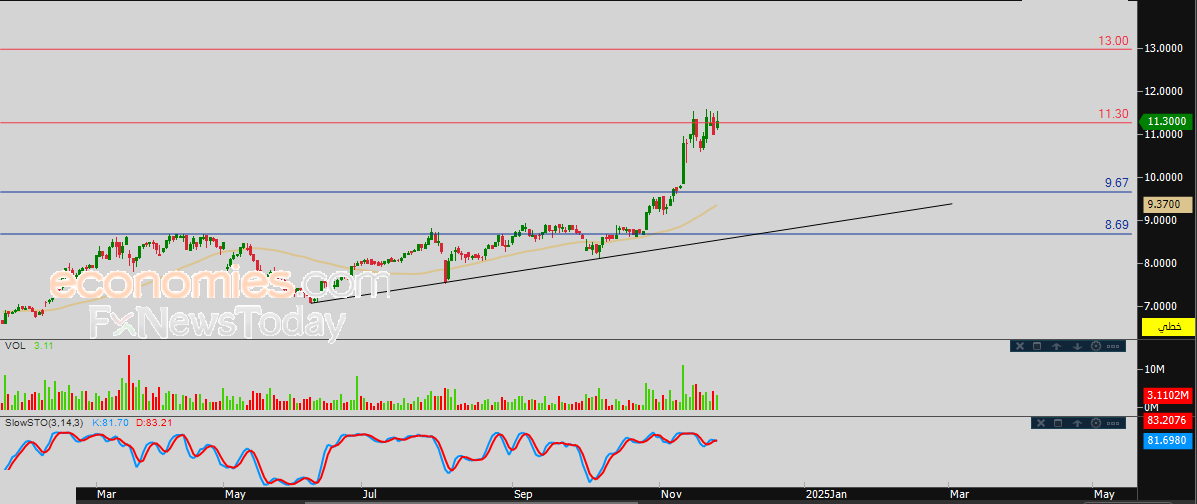This screenshot has height=504, width=1197.
Task: Move the SlowSTO pane up
Action: [1077, 423]
